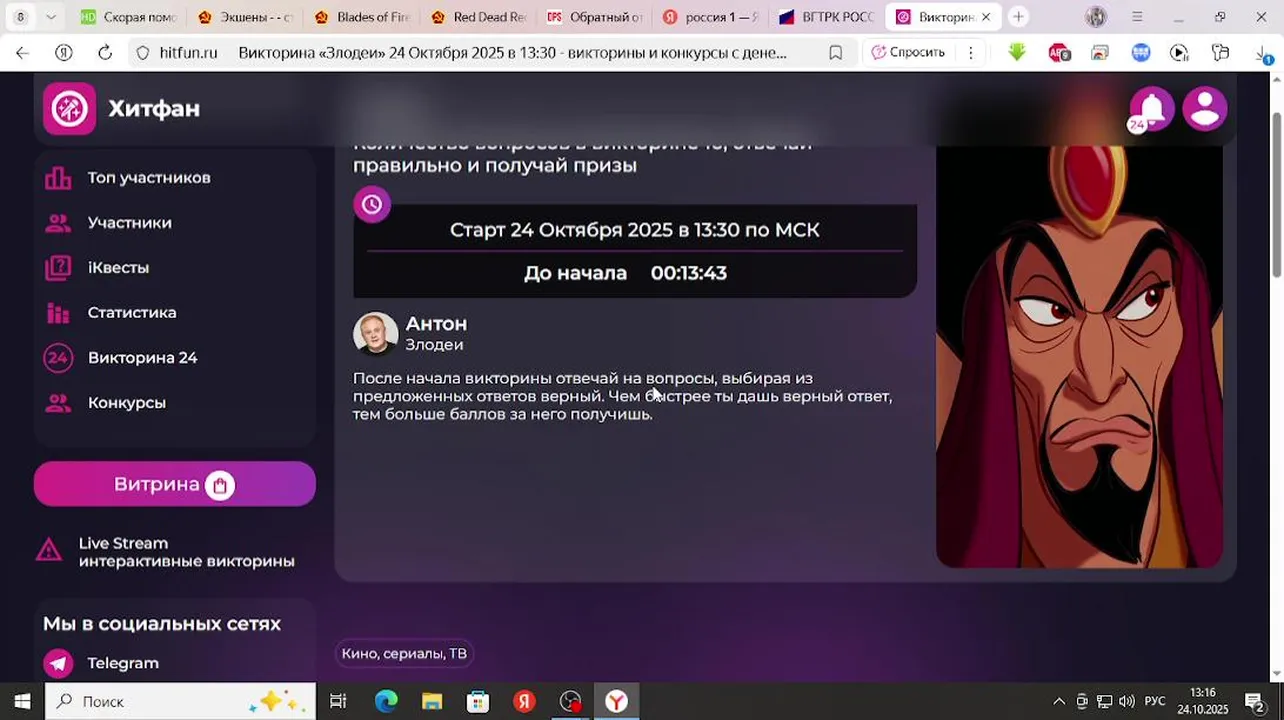Bookmark this page icon
This screenshot has height=720, width=1284.
(x=836, y=53)
